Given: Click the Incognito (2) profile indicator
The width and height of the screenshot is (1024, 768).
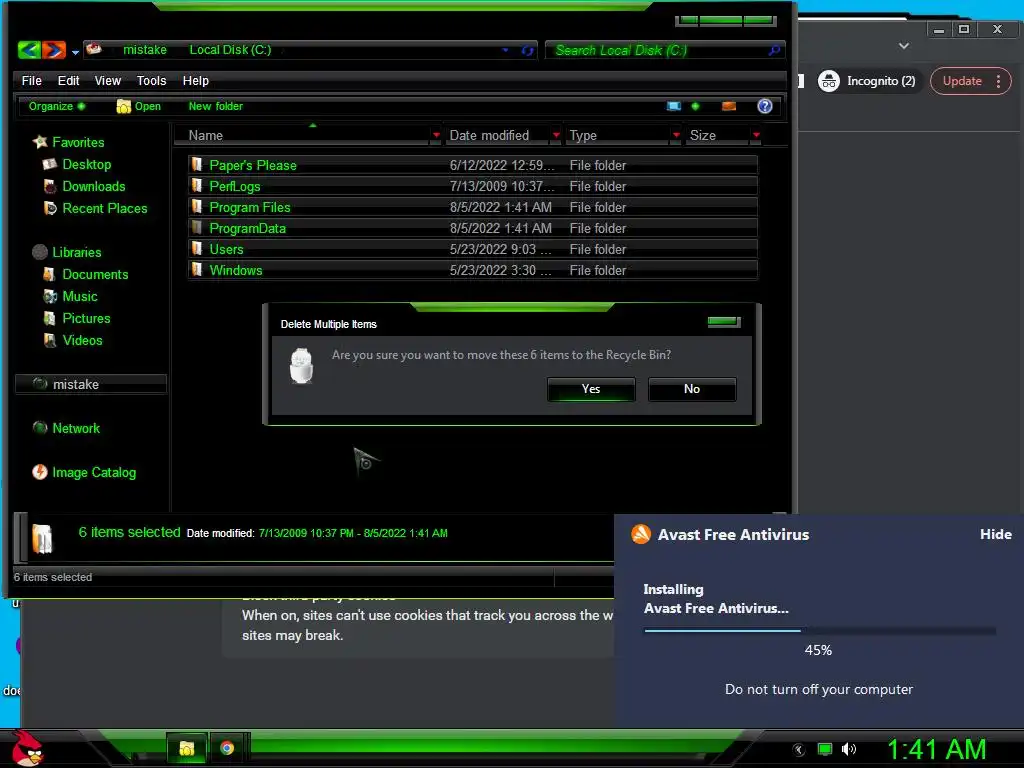Looking at the screenshot, I should [x=867, y=81].
